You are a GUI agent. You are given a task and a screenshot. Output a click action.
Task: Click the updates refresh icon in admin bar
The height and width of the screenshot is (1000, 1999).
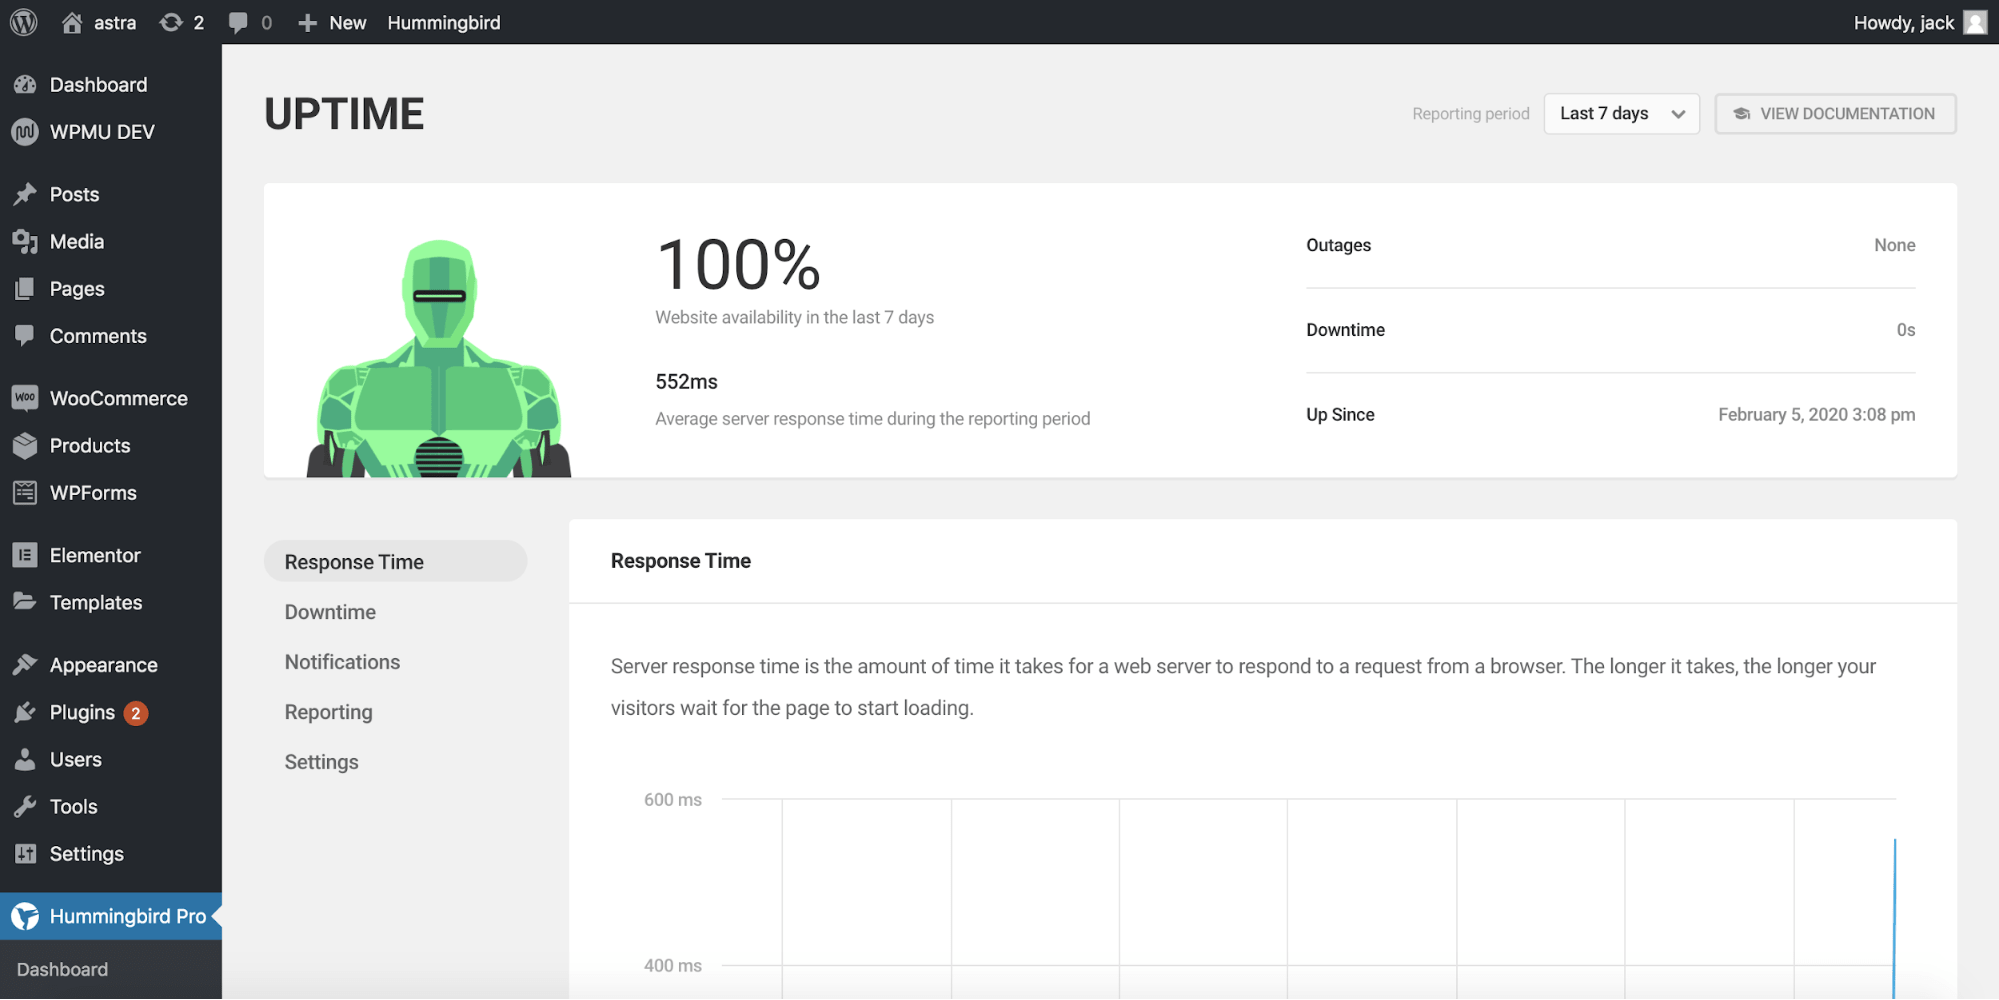click(170, 22)
